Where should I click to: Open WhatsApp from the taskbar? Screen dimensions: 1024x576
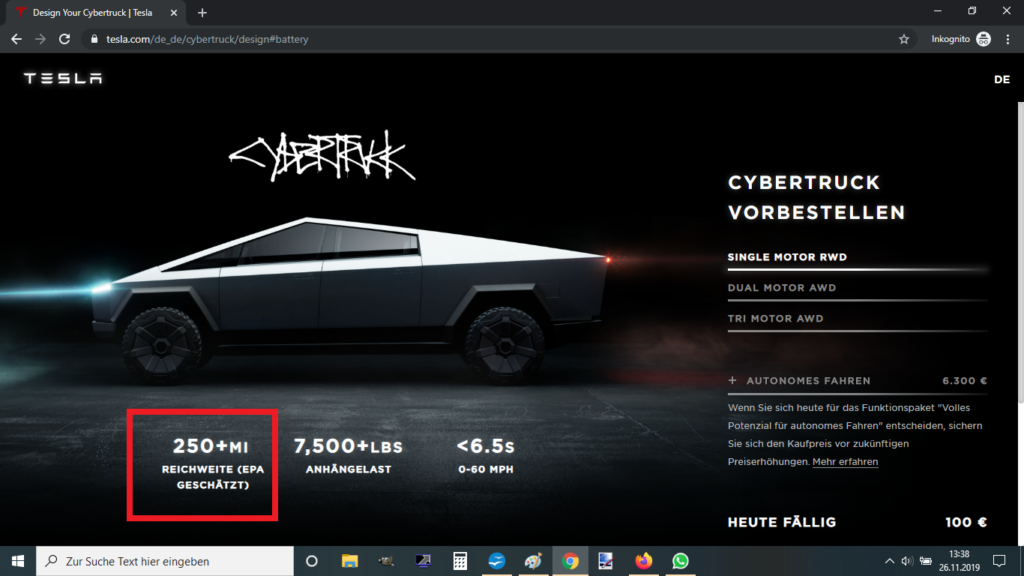[x=680, y=561]
